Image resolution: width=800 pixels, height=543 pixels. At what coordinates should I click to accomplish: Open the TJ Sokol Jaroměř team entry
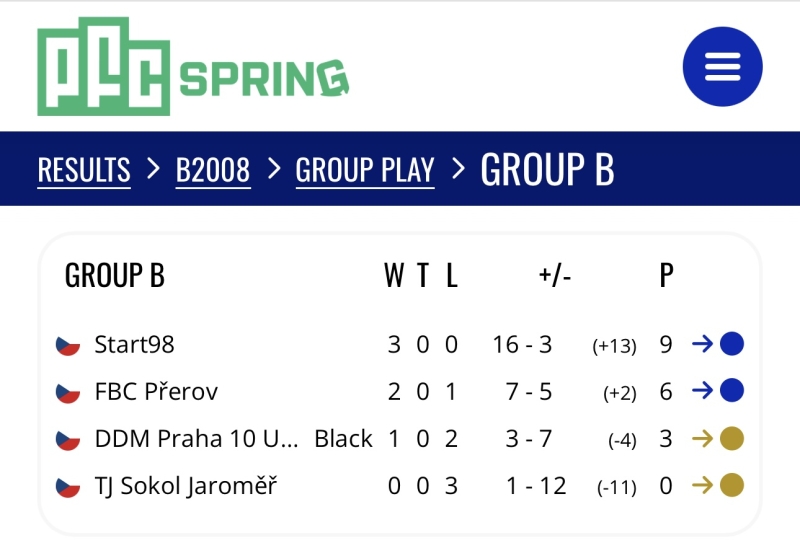tap(186, 486)
